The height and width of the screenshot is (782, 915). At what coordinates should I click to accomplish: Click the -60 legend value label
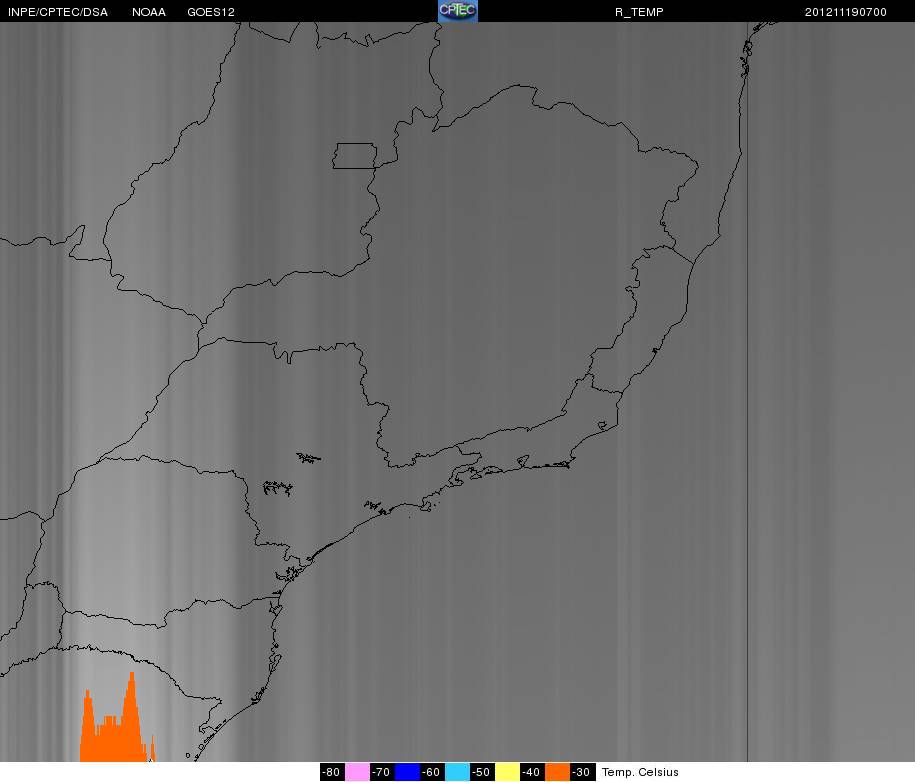tap(432, 772)
